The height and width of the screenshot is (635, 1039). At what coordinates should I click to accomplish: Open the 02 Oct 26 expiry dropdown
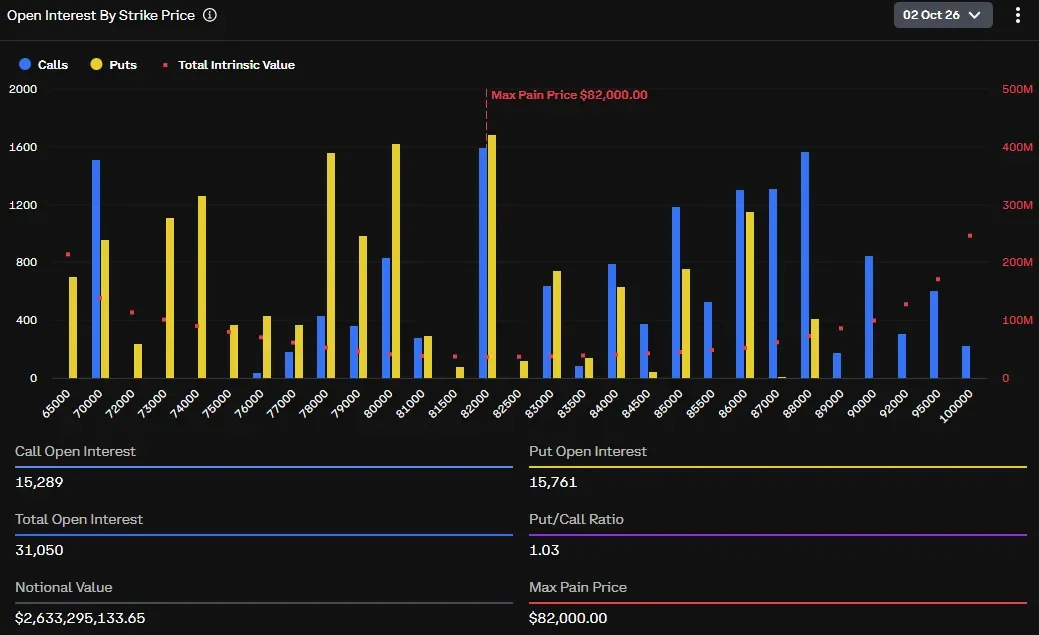click(x=943, y=15)
